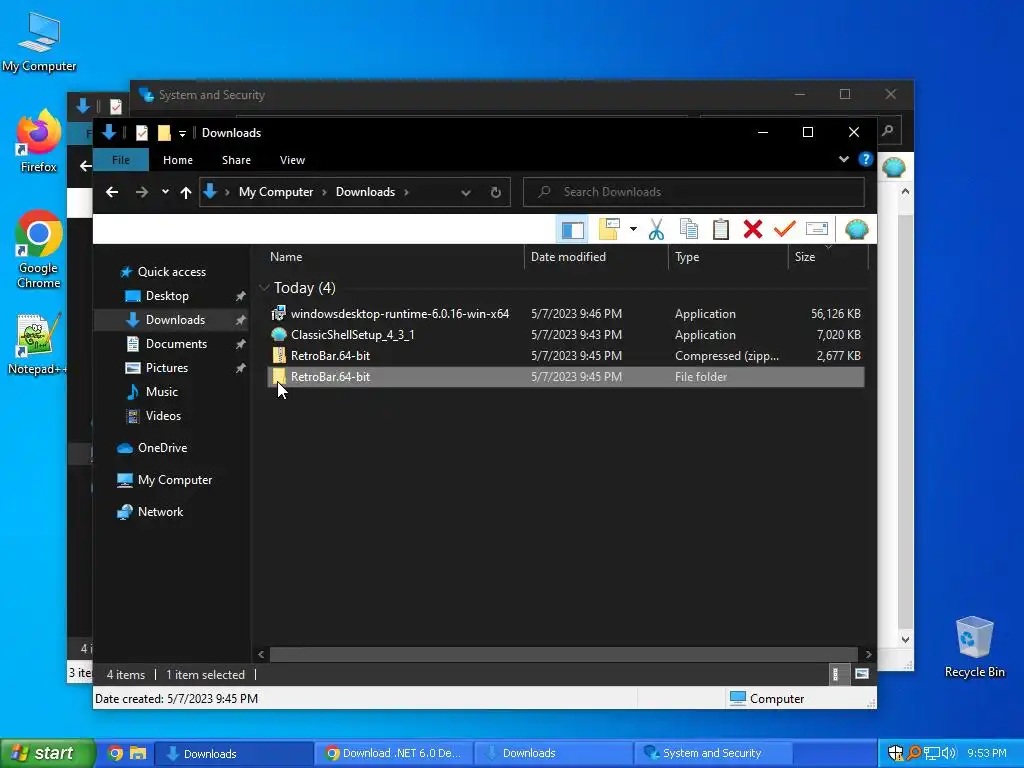This screenshot has height=768, width=1024.
Task: Open Classic Shell settings shell icon
Action: [x=856, y=230]
